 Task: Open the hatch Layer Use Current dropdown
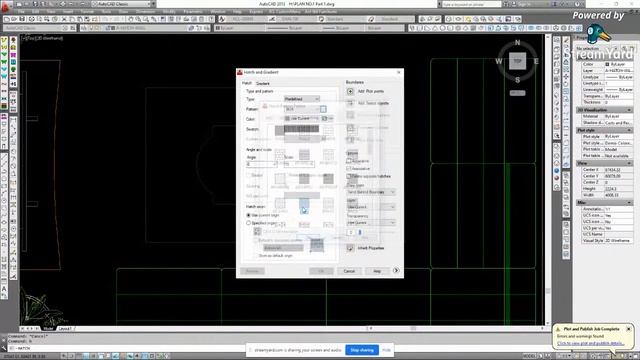pos(371,207)
